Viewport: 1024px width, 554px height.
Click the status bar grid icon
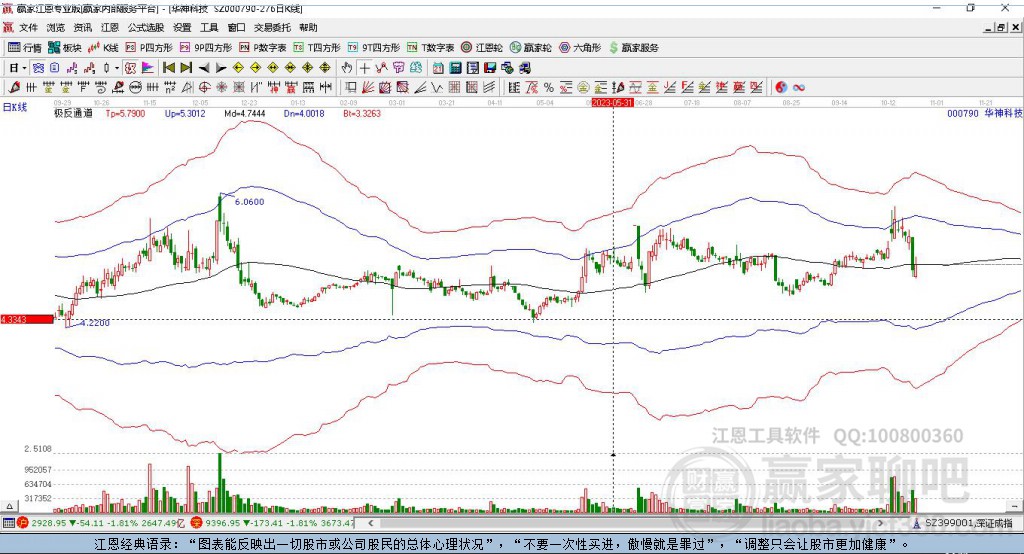tap(8, 523)
